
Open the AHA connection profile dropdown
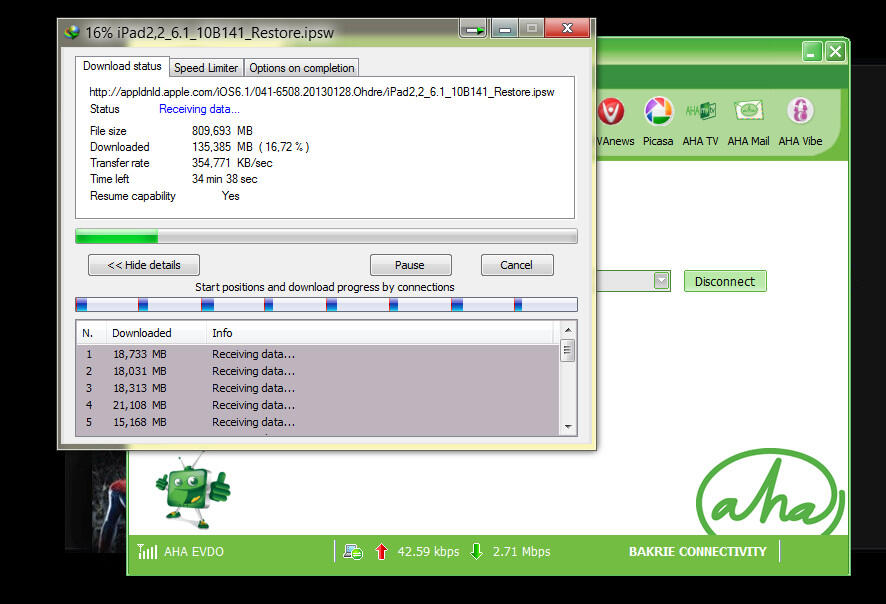tap(661, 281)
